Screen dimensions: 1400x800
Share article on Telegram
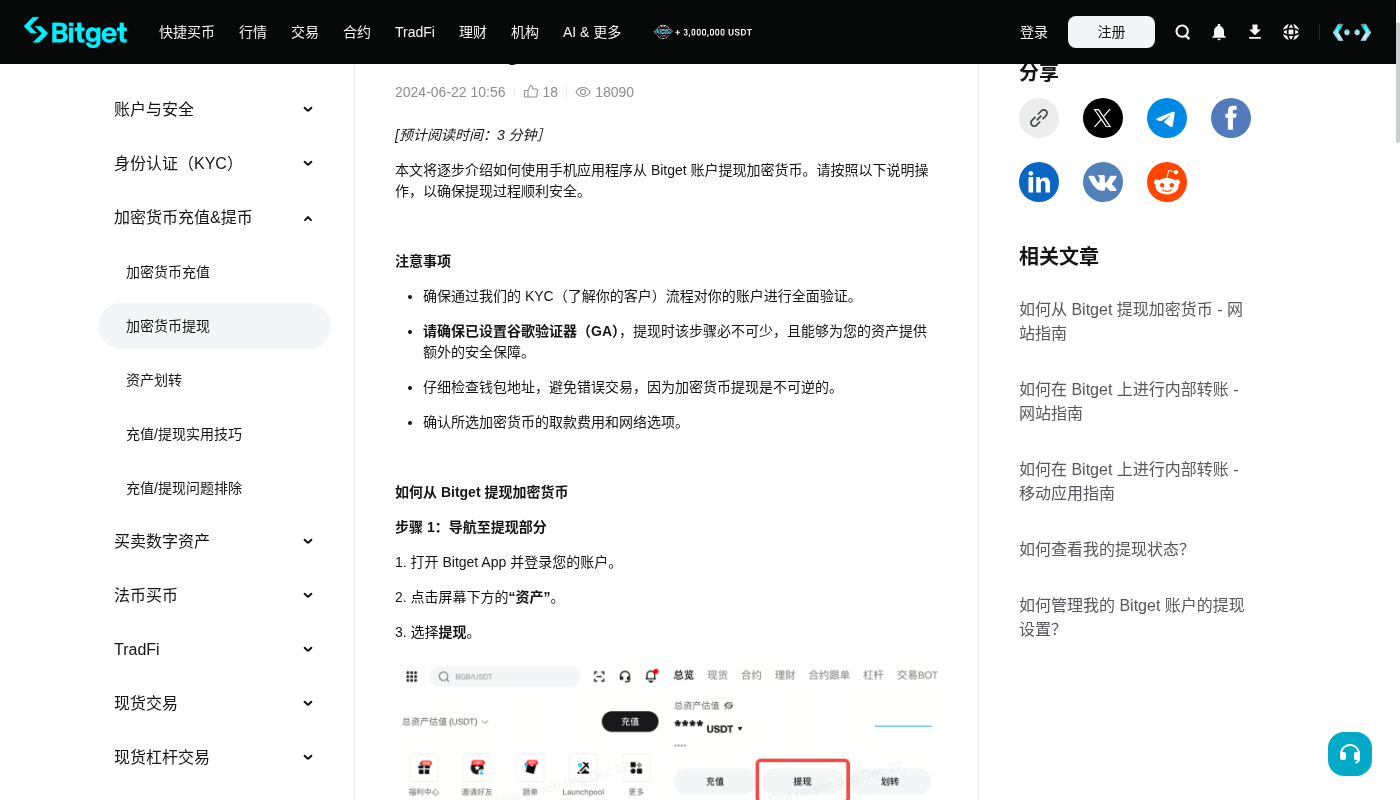[1167, 118]
